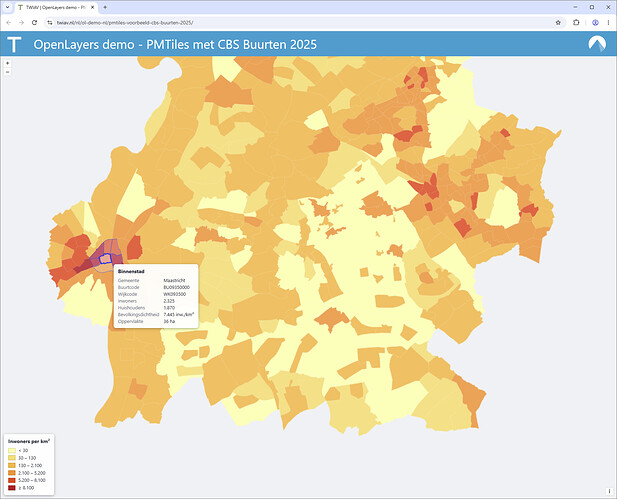This screenshot has width=617, height=499.
Task: Click the address bar URL
Action: 125,23
